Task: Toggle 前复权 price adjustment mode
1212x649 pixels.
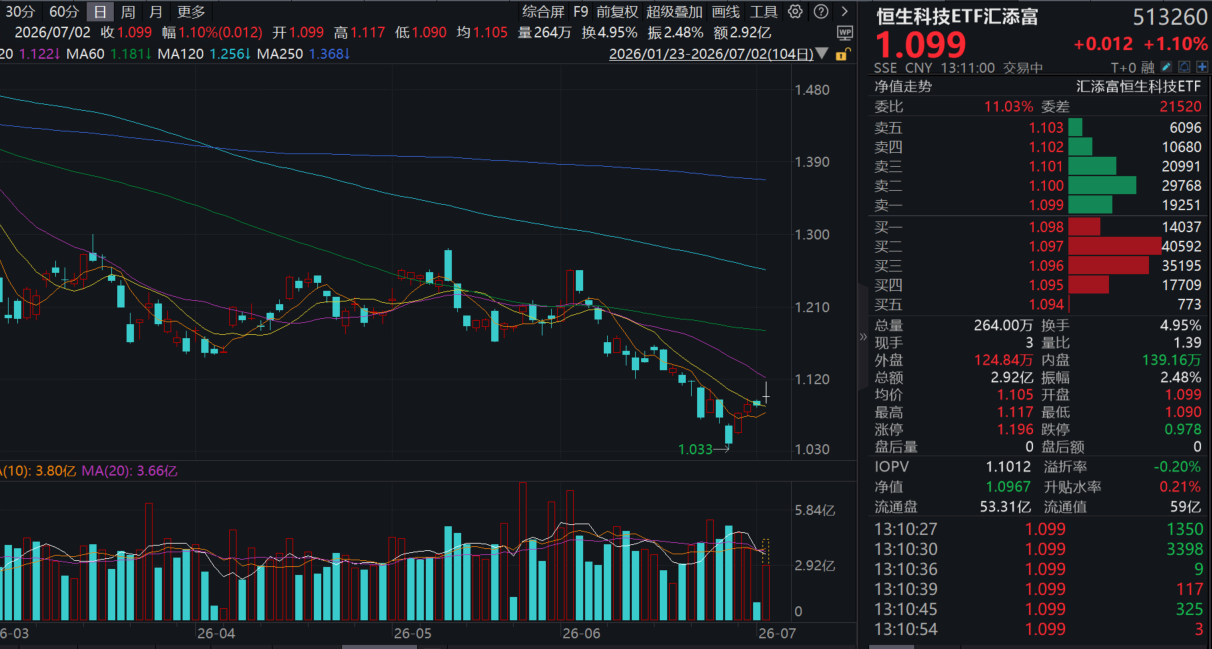Action: 617,12
